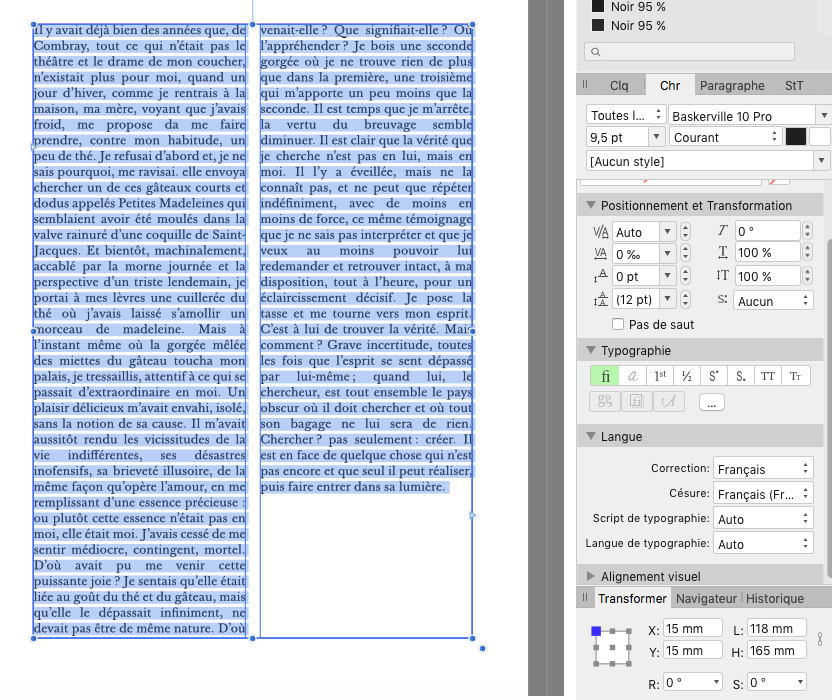This screenshot has width=832, height=700.
Task: Open the Courant font style dropdown
Action: click(725, 137)
